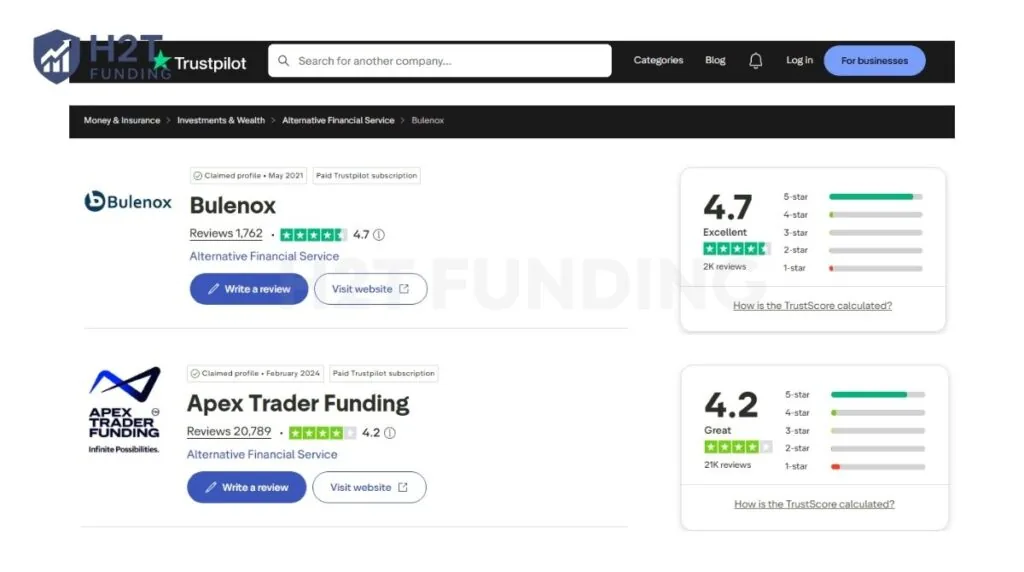The image size is (1024, 572).
Task: Open the notifications bell
Action: pos(756,61)
